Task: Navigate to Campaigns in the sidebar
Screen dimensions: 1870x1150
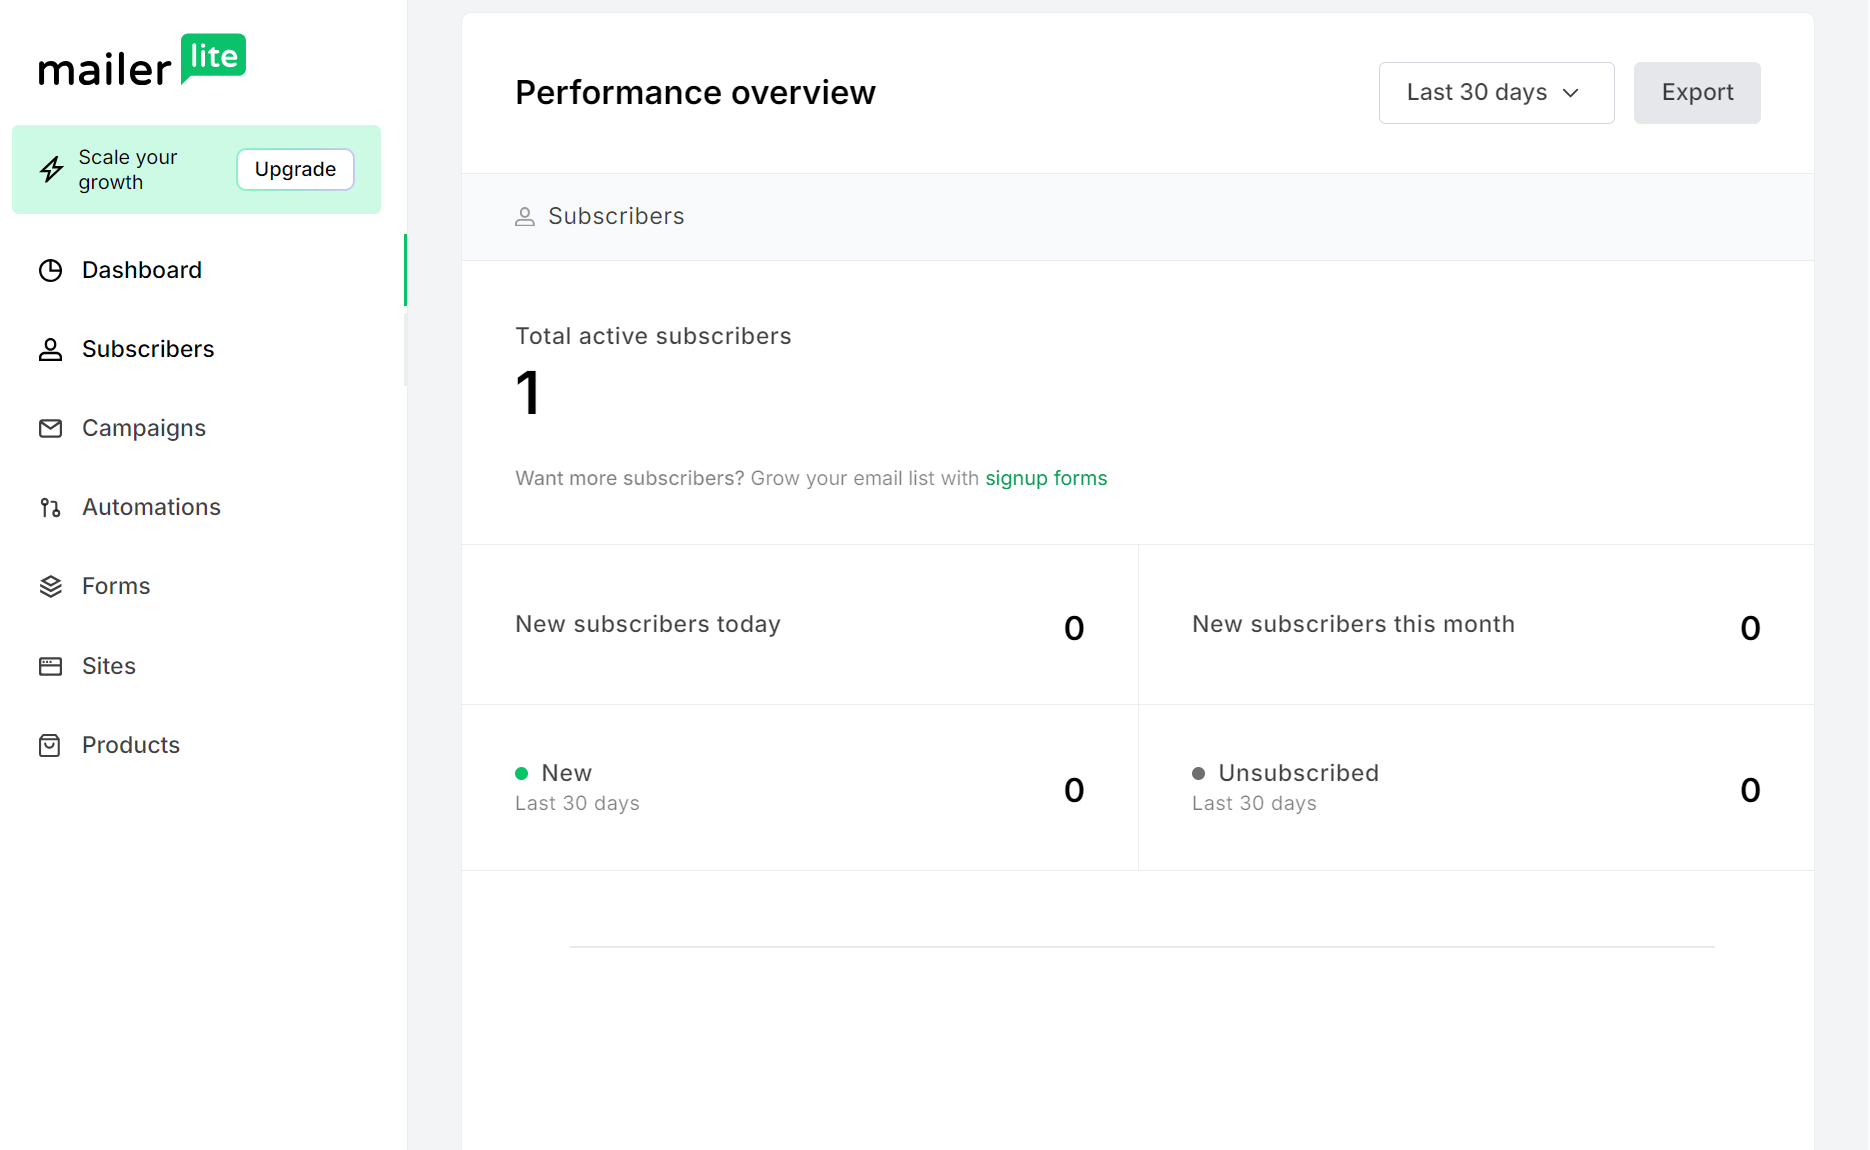Action: pyautogui.click(x=143, y=428)
